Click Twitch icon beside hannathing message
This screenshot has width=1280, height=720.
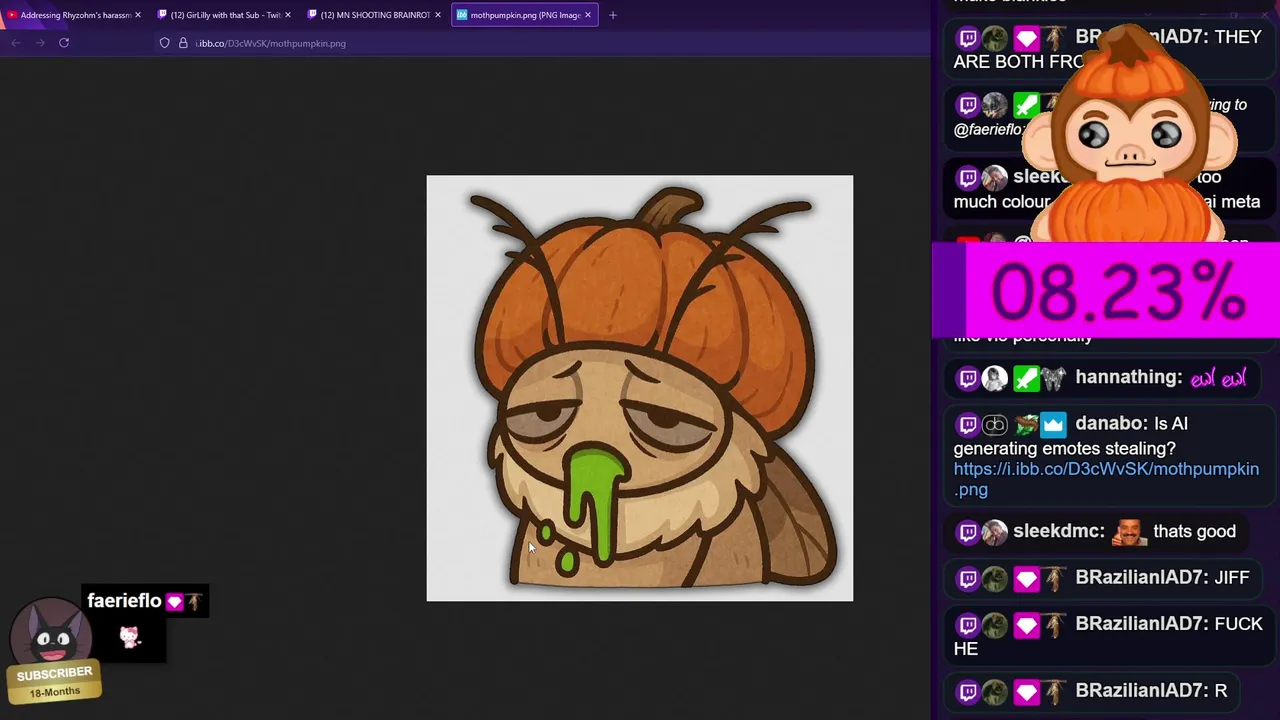[x=968, y=378]
